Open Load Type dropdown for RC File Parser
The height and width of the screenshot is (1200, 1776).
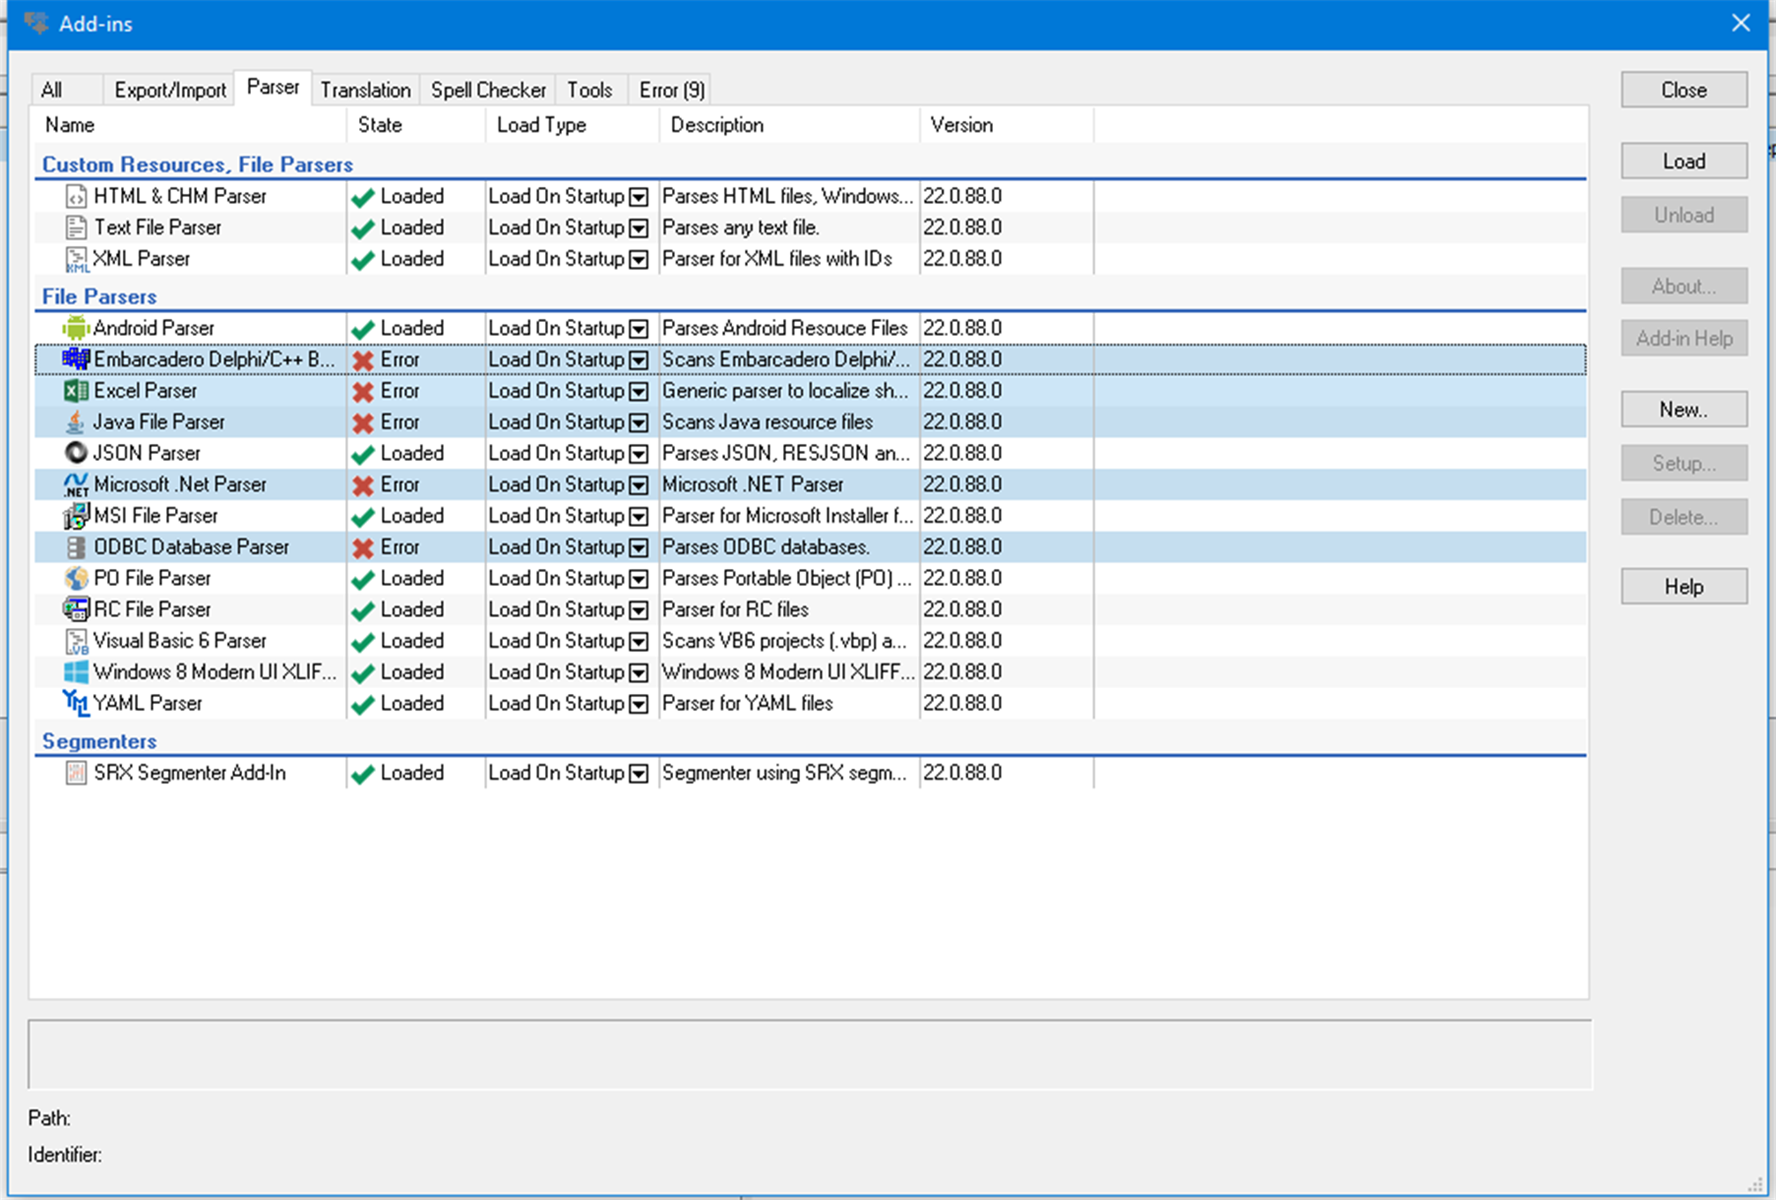(x=639, y=610)
